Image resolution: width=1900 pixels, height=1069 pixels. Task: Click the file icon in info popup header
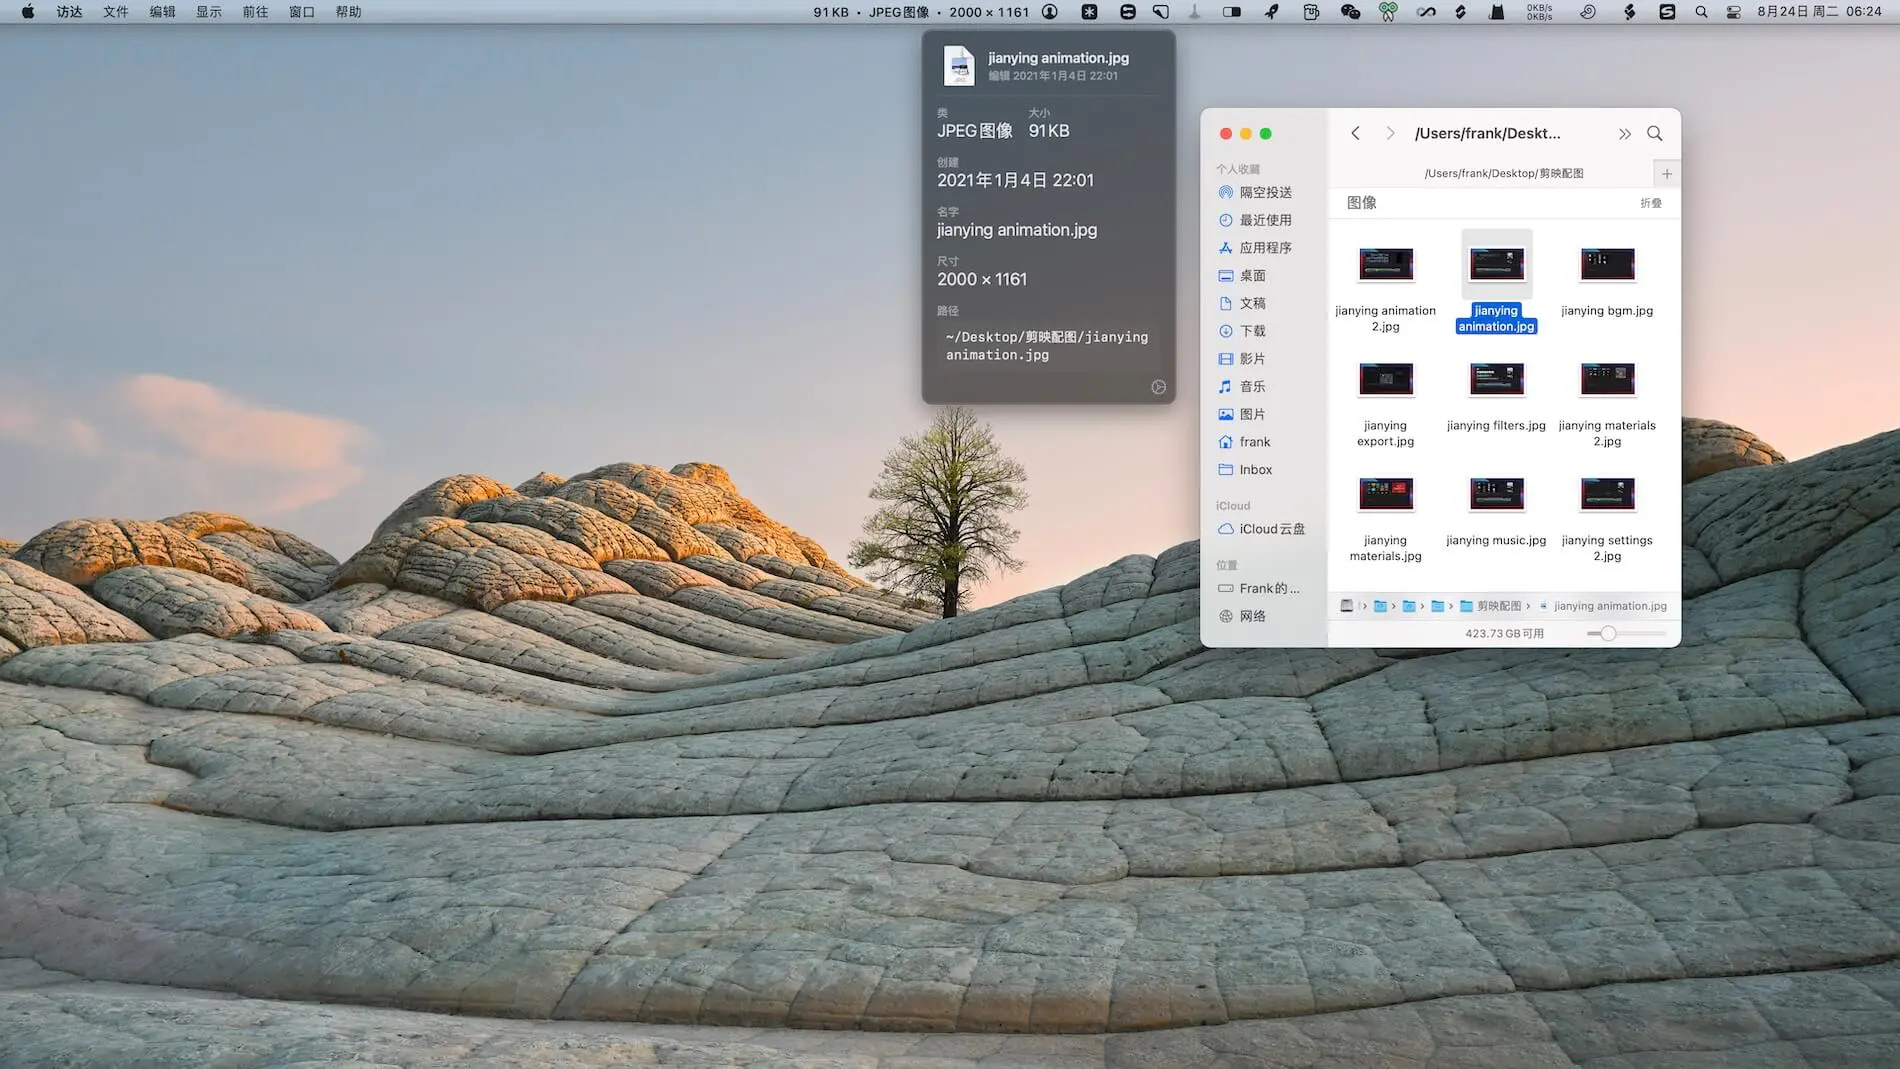[959, 66]
